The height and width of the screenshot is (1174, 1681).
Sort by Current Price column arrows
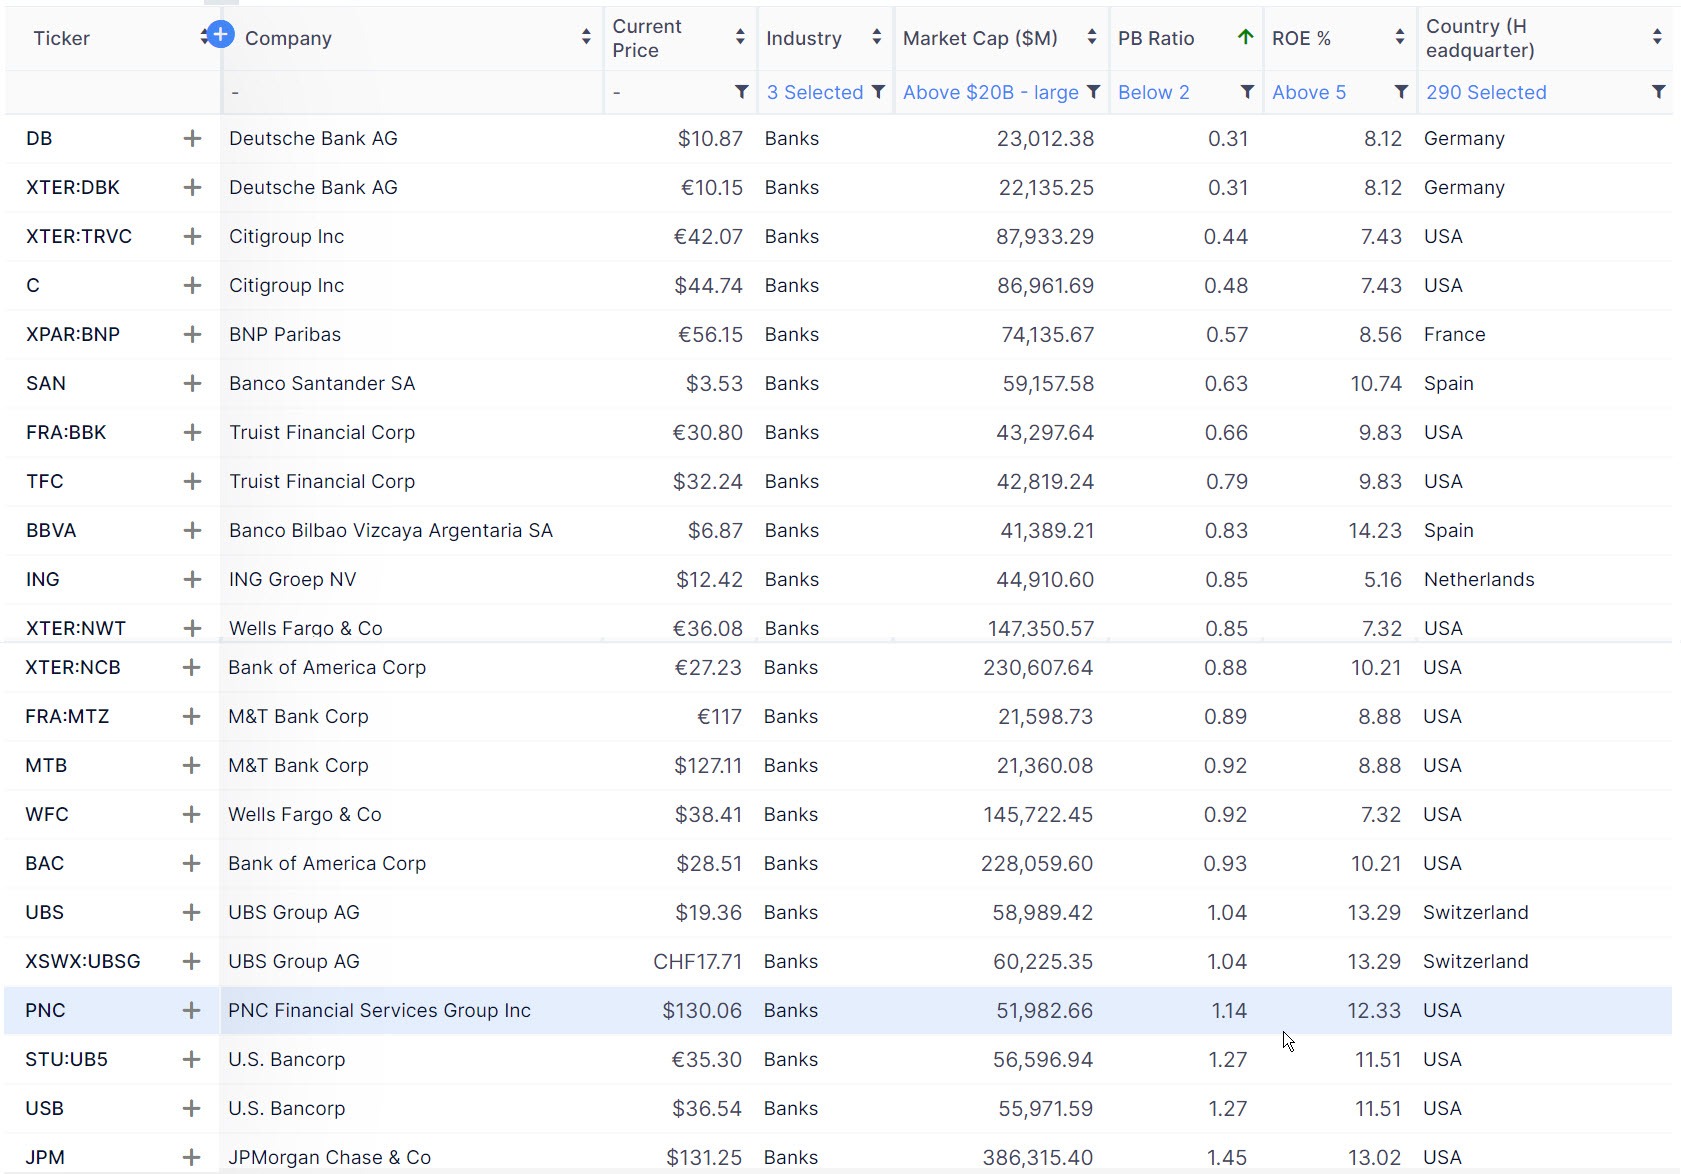coord(740,38)
